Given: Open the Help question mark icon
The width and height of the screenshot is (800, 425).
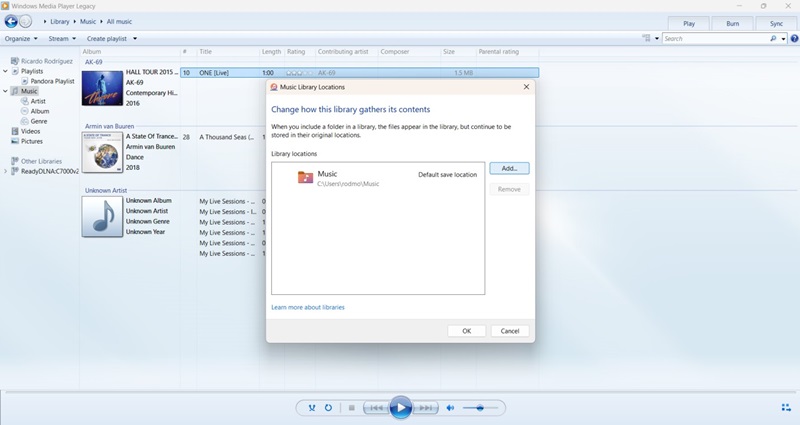Looking at the screenshot, I should (794, 38).
